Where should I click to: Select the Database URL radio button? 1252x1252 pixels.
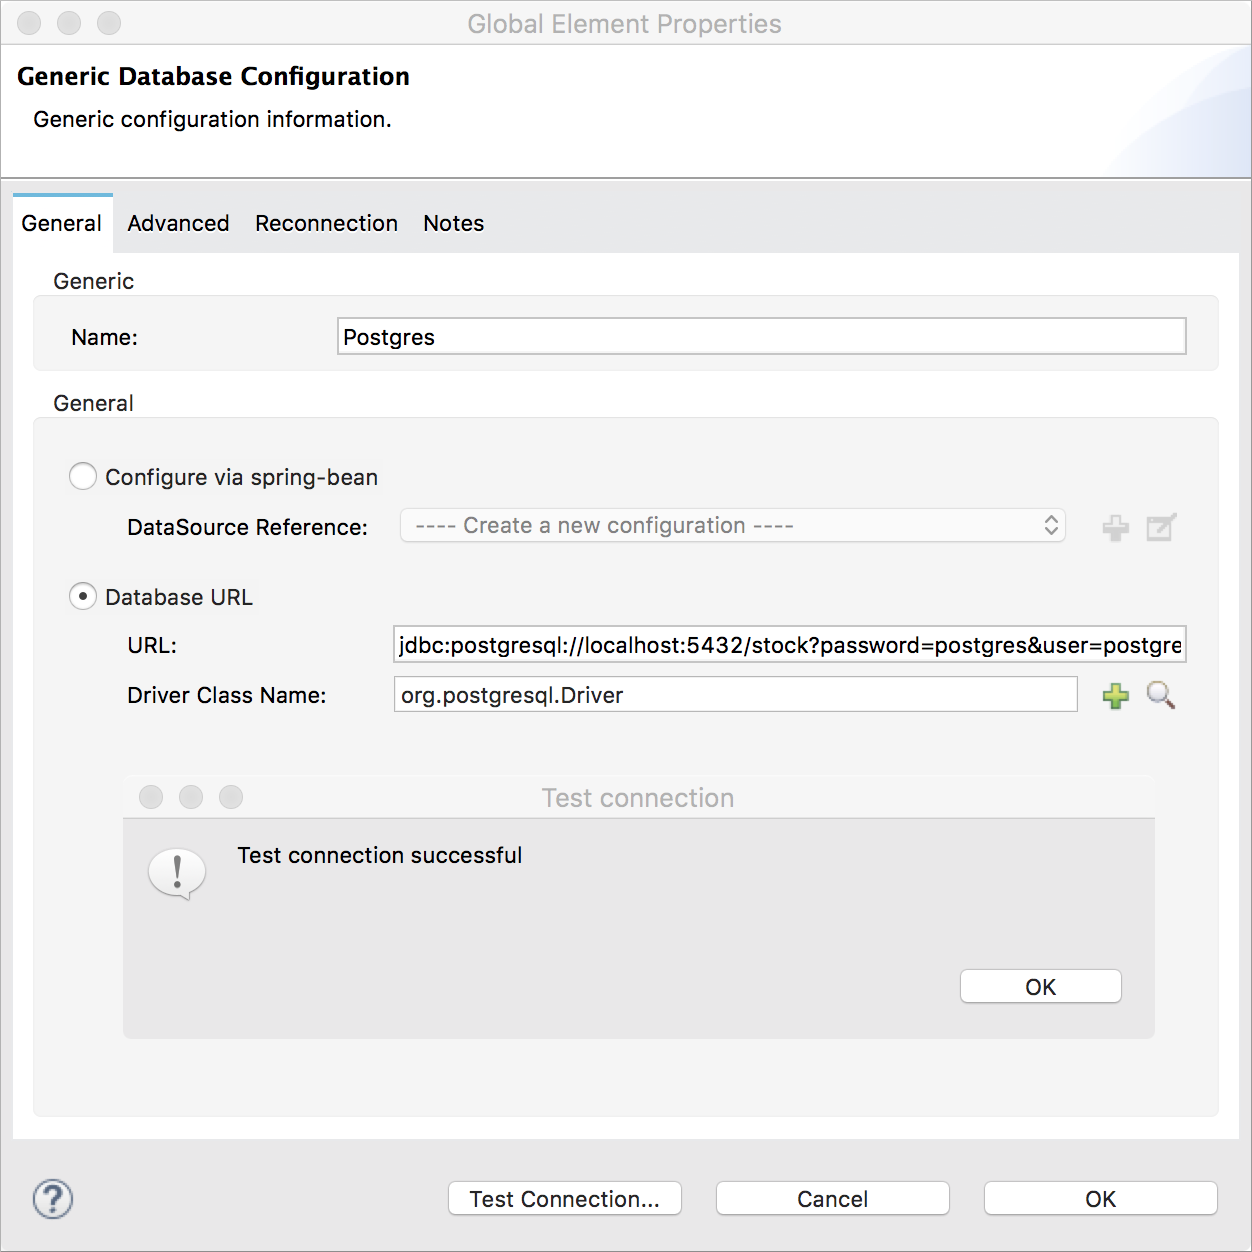(83, 597)
